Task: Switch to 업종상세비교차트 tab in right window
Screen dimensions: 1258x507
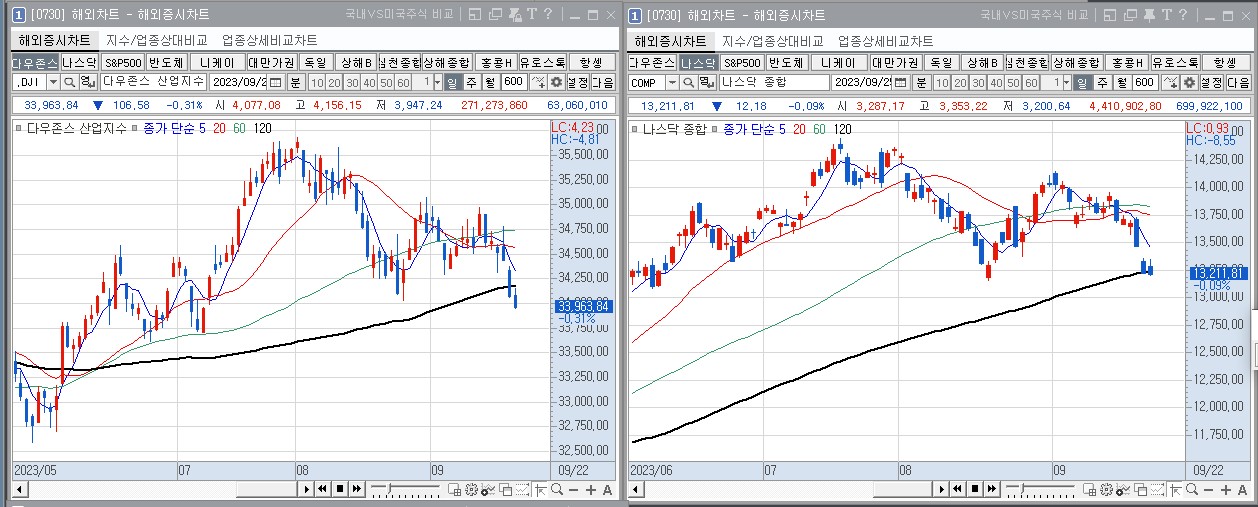Action: click(x=885, y=41)
